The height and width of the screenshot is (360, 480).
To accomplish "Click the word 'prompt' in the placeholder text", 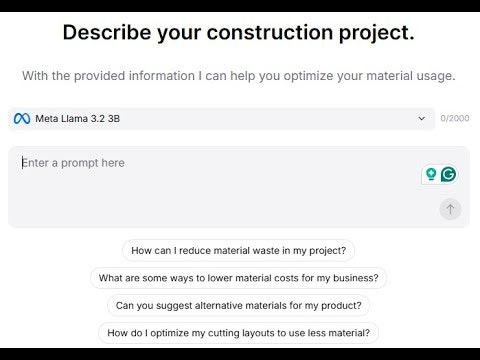I will tap(80, 163).
